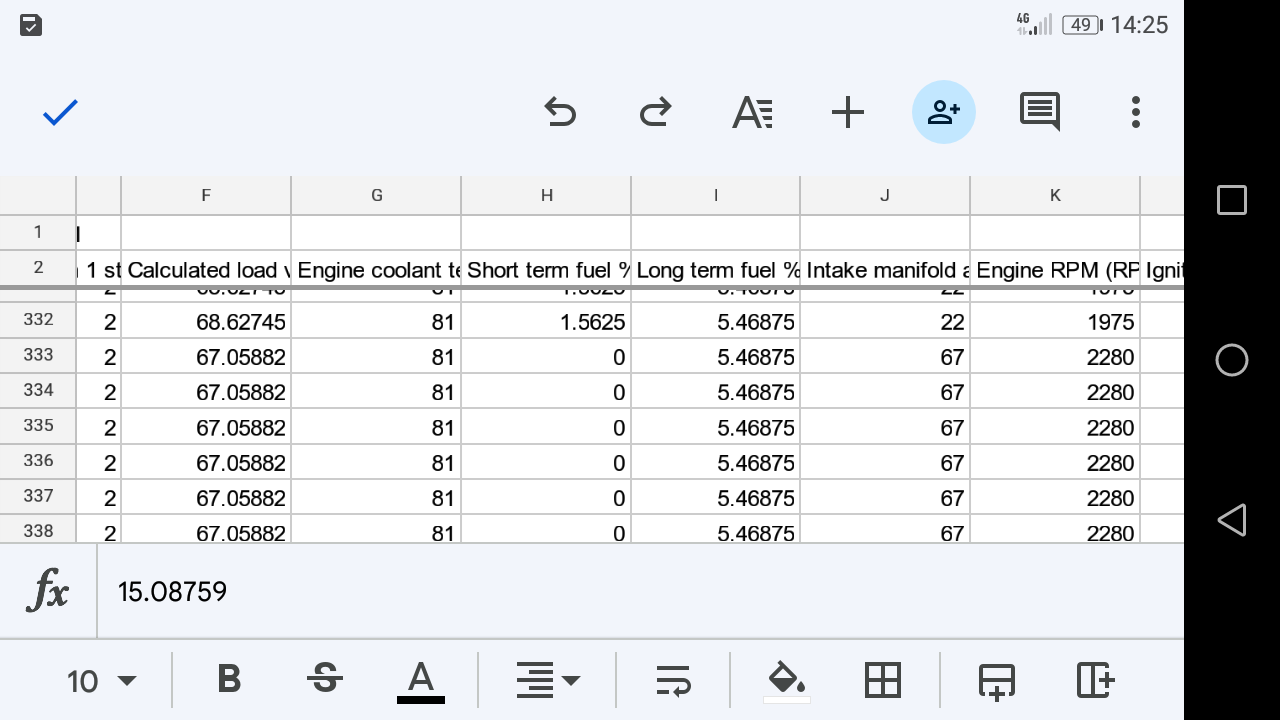The image size is (1280, 720).
Task: Select the Engine RPM header cell
Action: click(x=1055, y=269)
